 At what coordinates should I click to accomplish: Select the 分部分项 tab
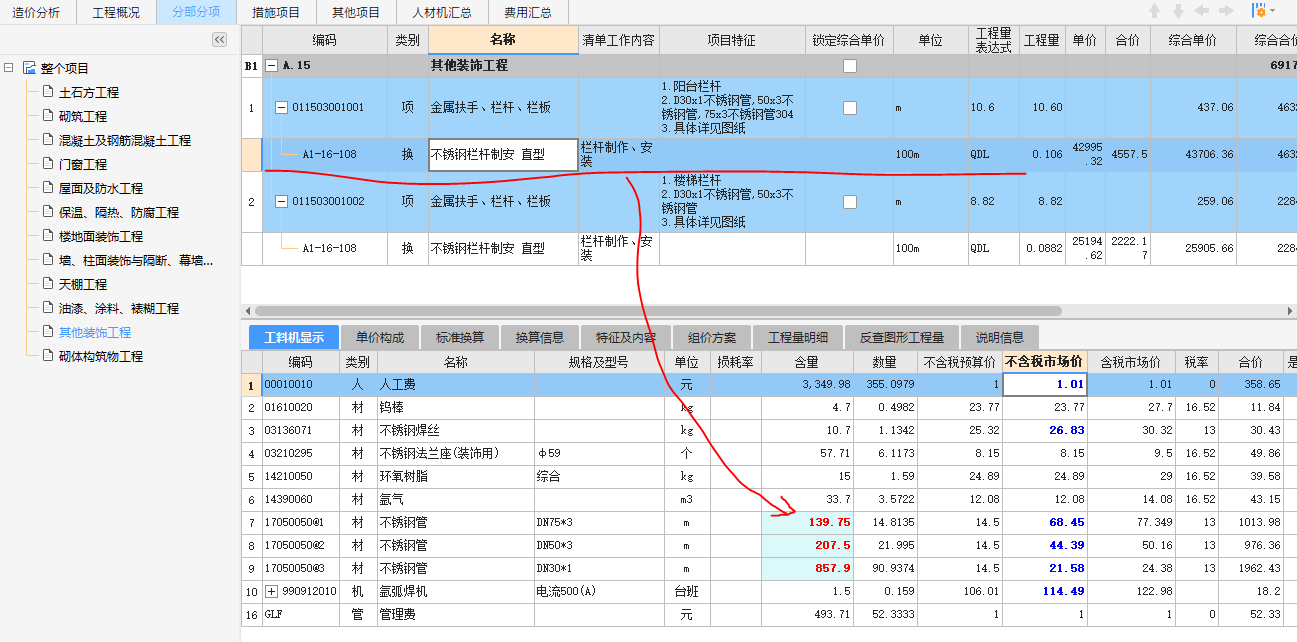196,13
